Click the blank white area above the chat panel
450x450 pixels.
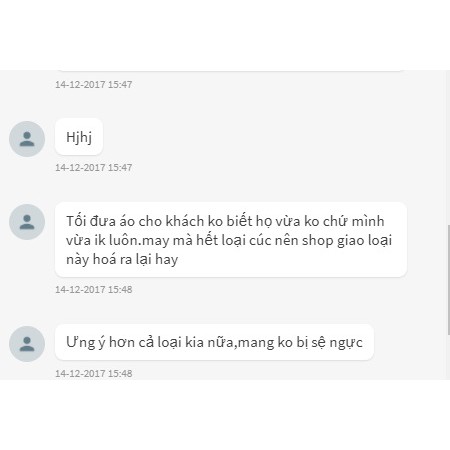[x=225, y=35]
